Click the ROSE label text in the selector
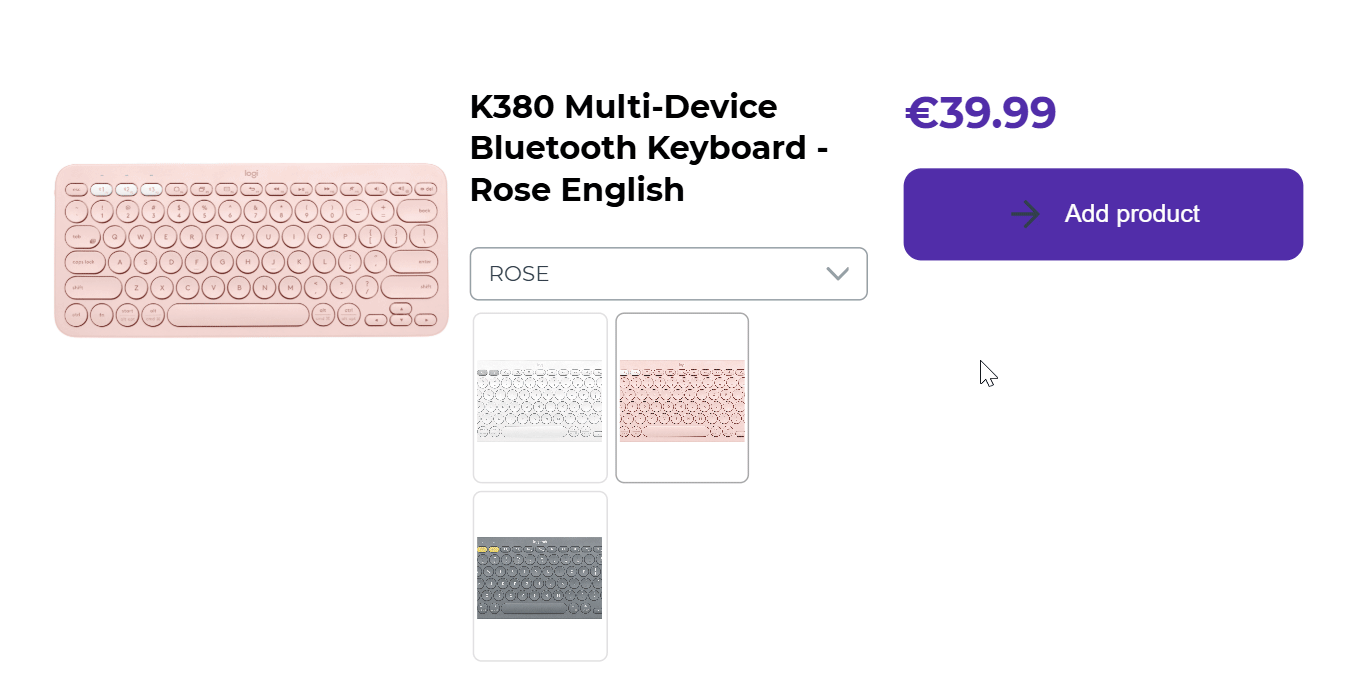This screenshot has width=1355, height=688. (519, 274)
